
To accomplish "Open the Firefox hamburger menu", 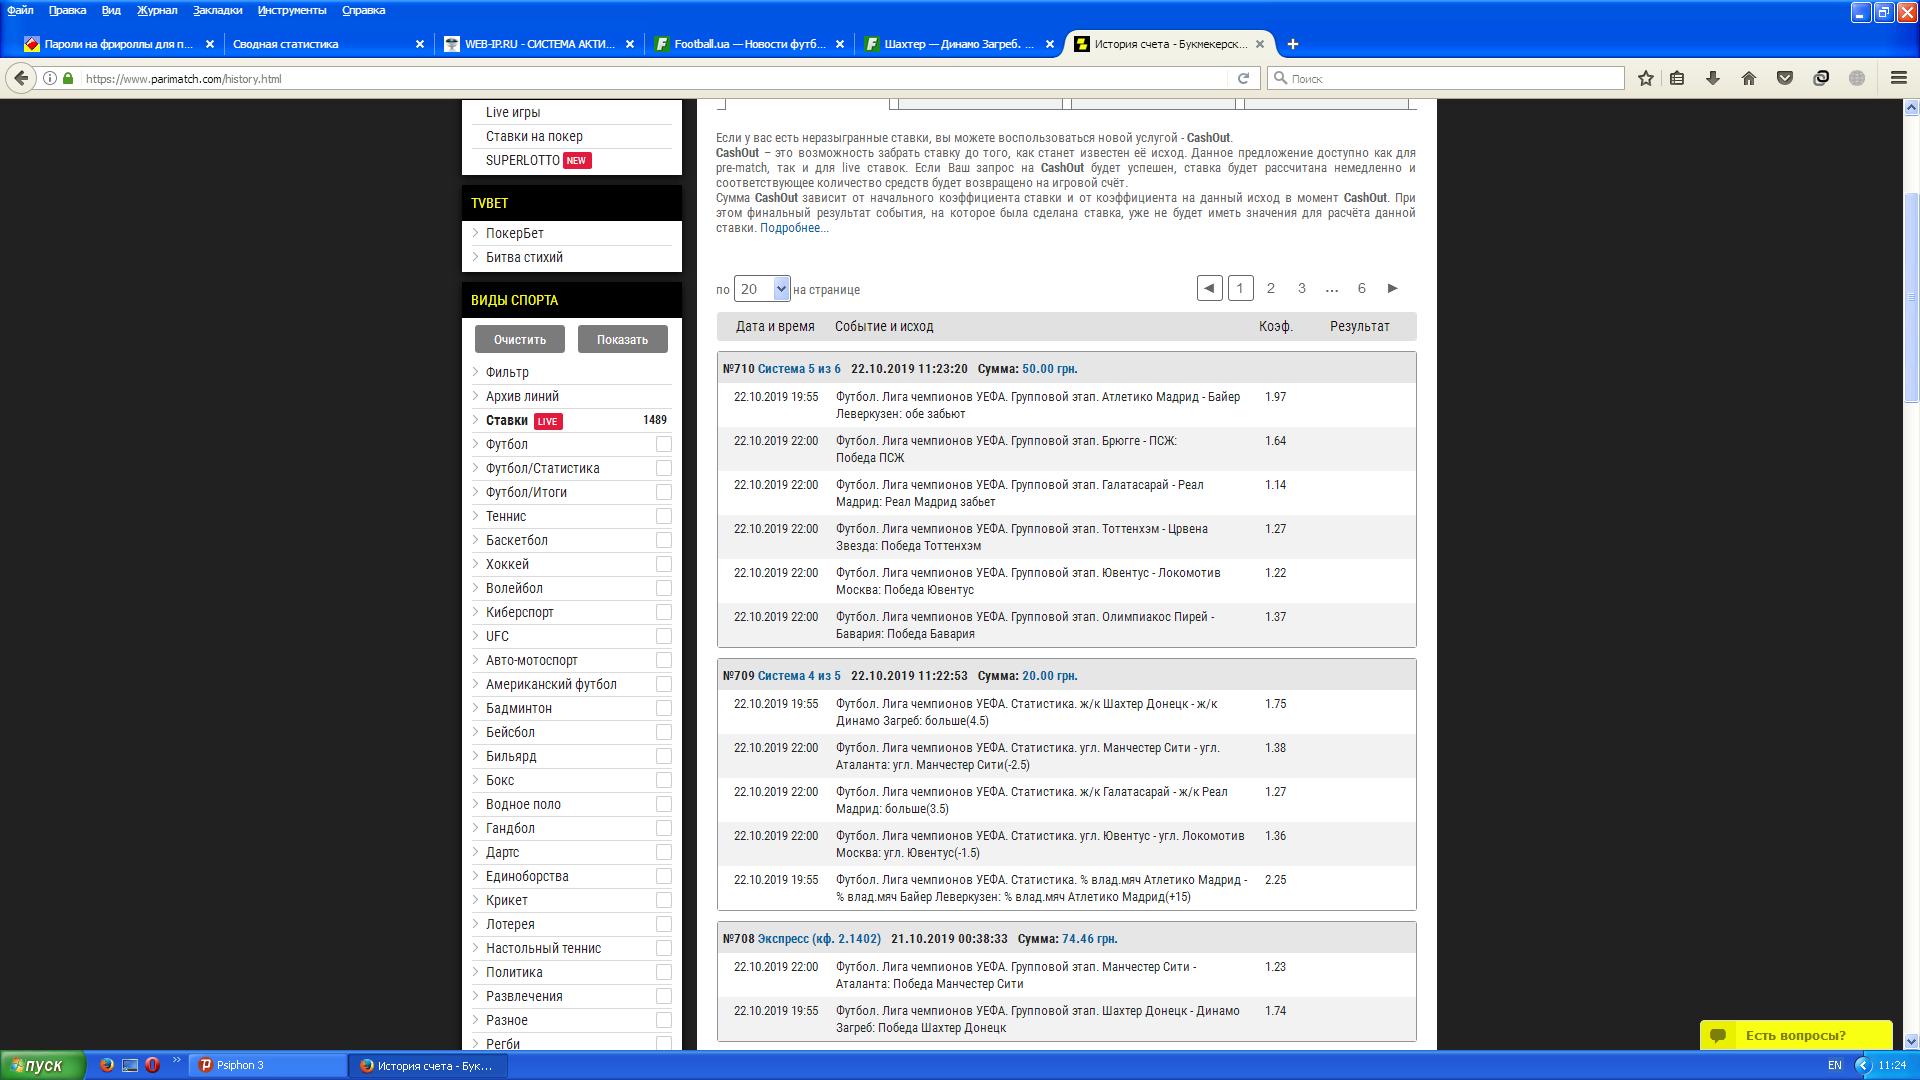I will click(x=1898, y=78).
